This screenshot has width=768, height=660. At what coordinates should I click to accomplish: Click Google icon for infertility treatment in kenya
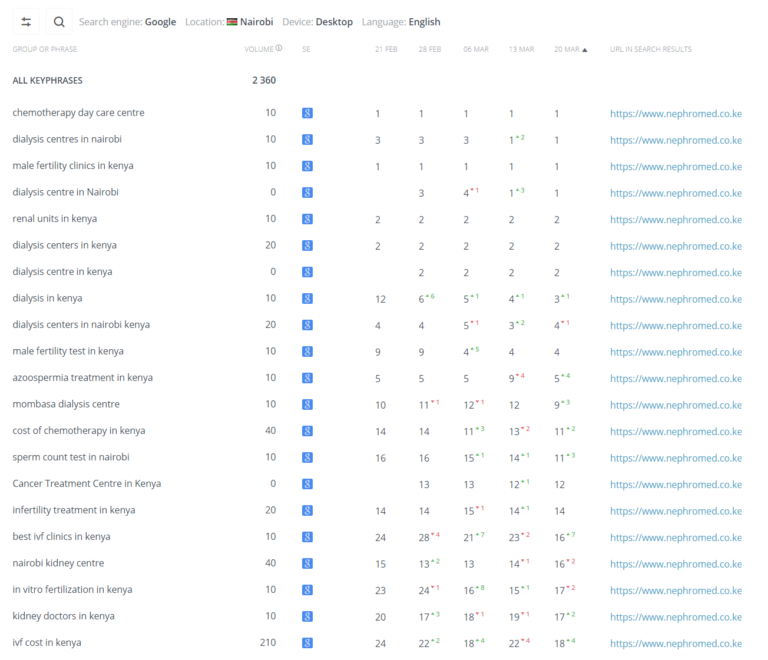[307, 510]
